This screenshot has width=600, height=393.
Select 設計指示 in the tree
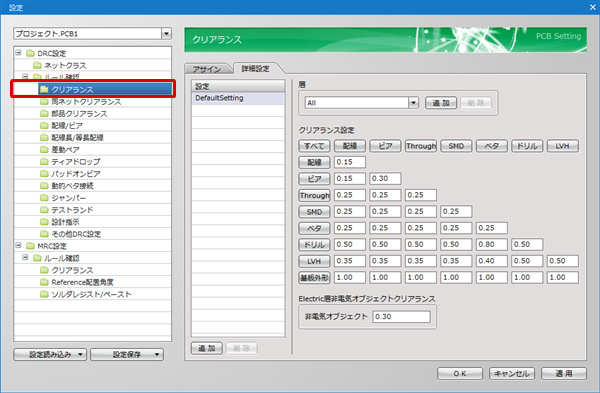[x=65, y=222]
